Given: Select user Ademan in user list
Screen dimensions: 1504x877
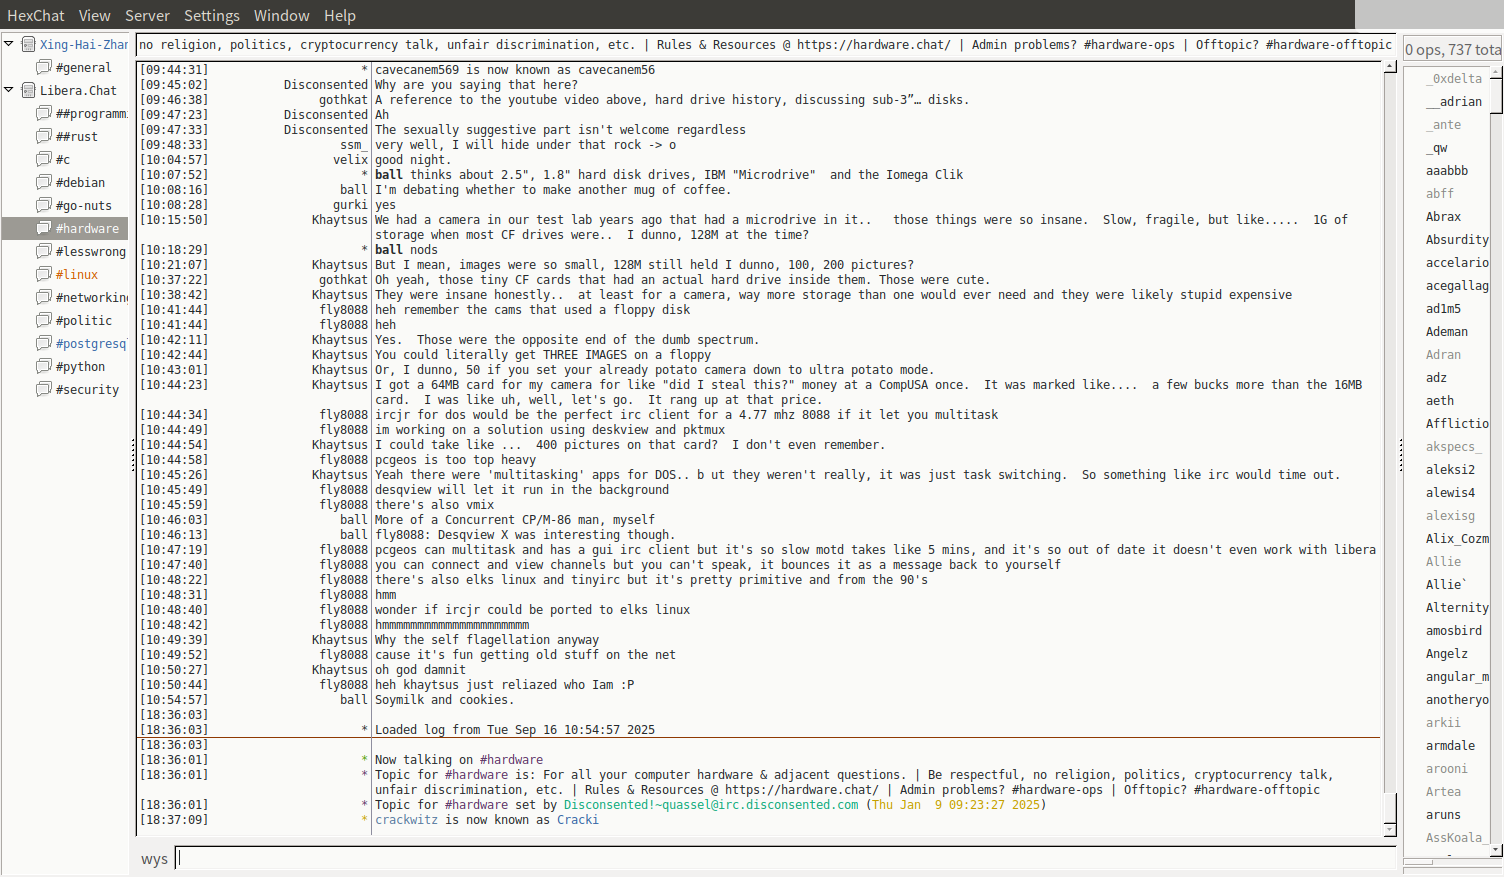Looking at the screenshot, I should coord(1447,332).
